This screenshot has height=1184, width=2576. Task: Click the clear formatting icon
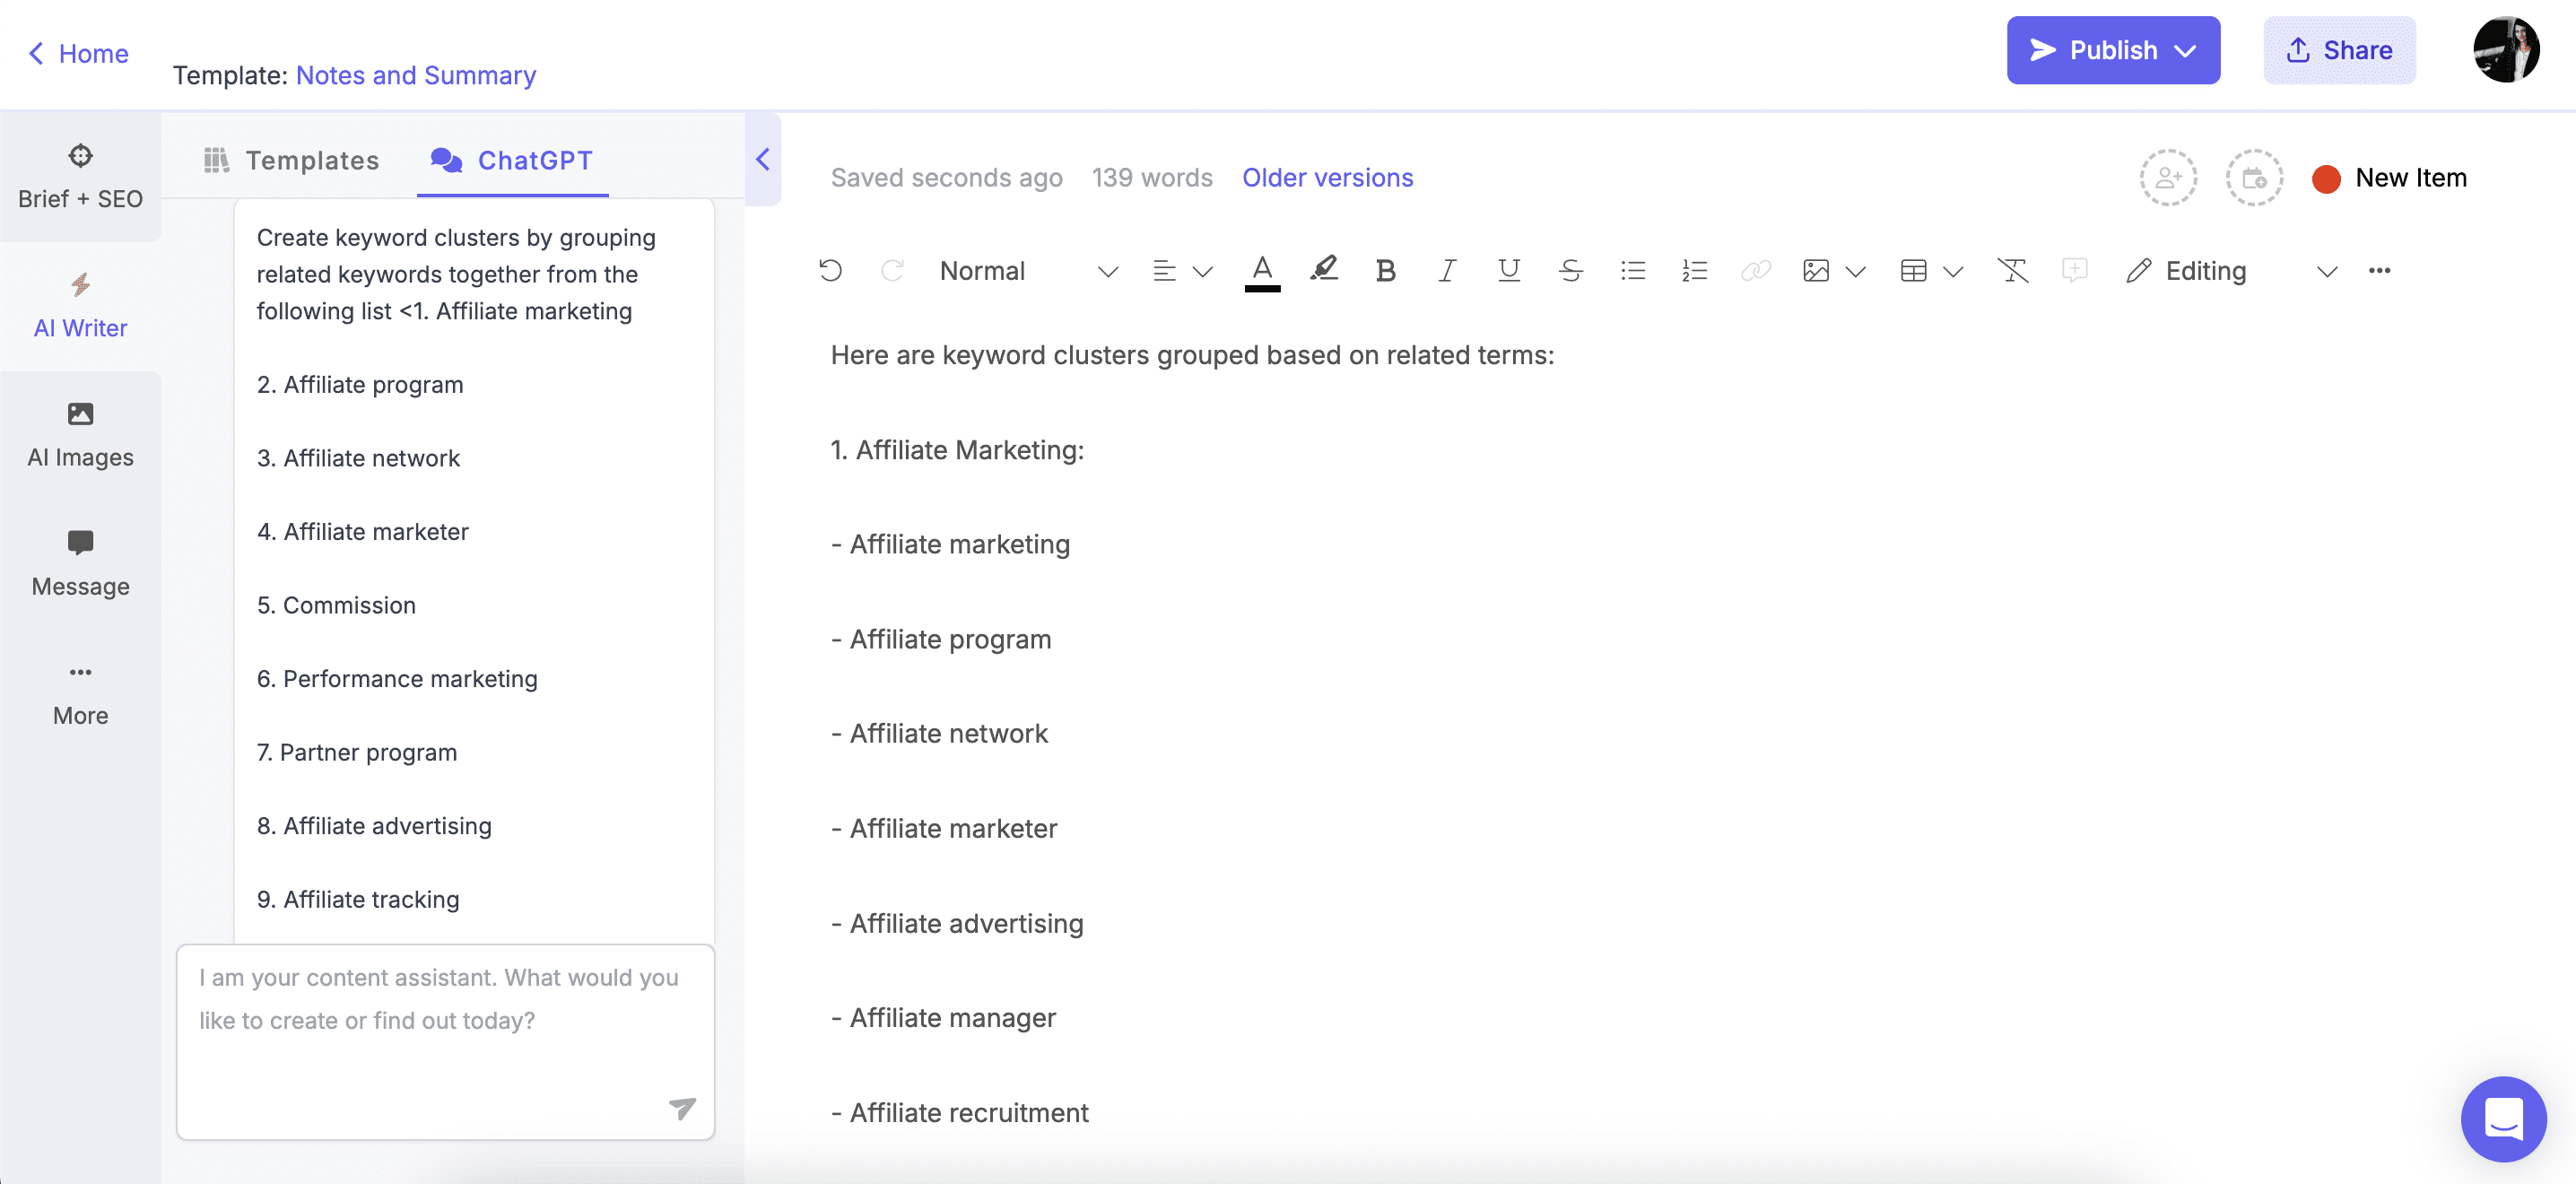tap(2012, 271)
